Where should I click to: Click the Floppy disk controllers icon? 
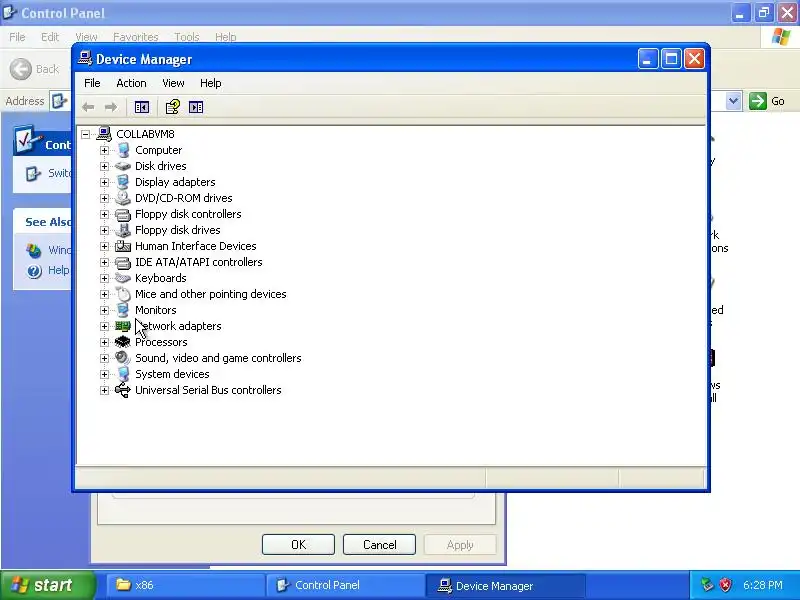[x=123, y=214]
